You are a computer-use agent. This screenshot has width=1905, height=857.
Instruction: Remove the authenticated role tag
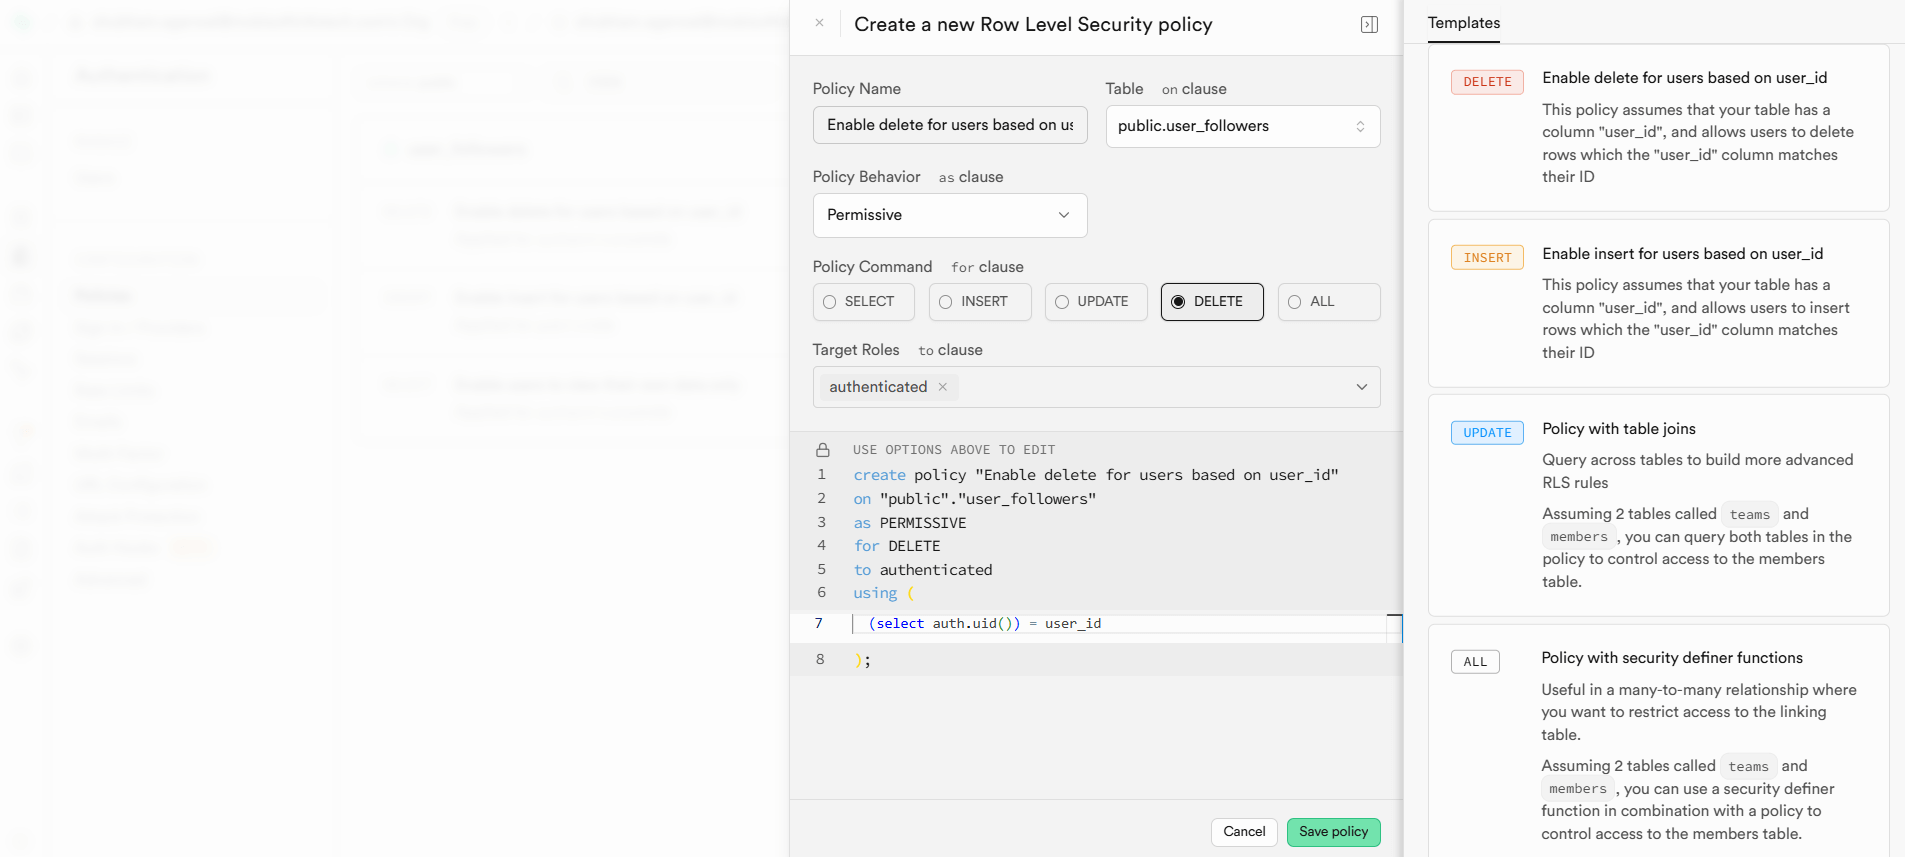(942, 387)
